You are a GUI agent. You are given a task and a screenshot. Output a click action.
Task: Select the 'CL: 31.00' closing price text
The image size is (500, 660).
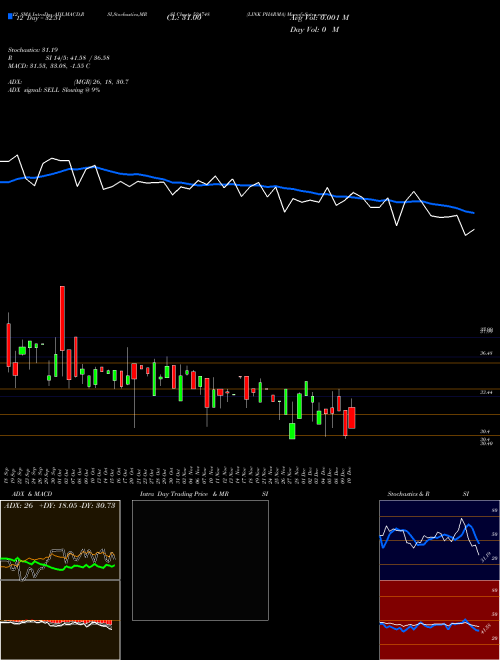184,18
